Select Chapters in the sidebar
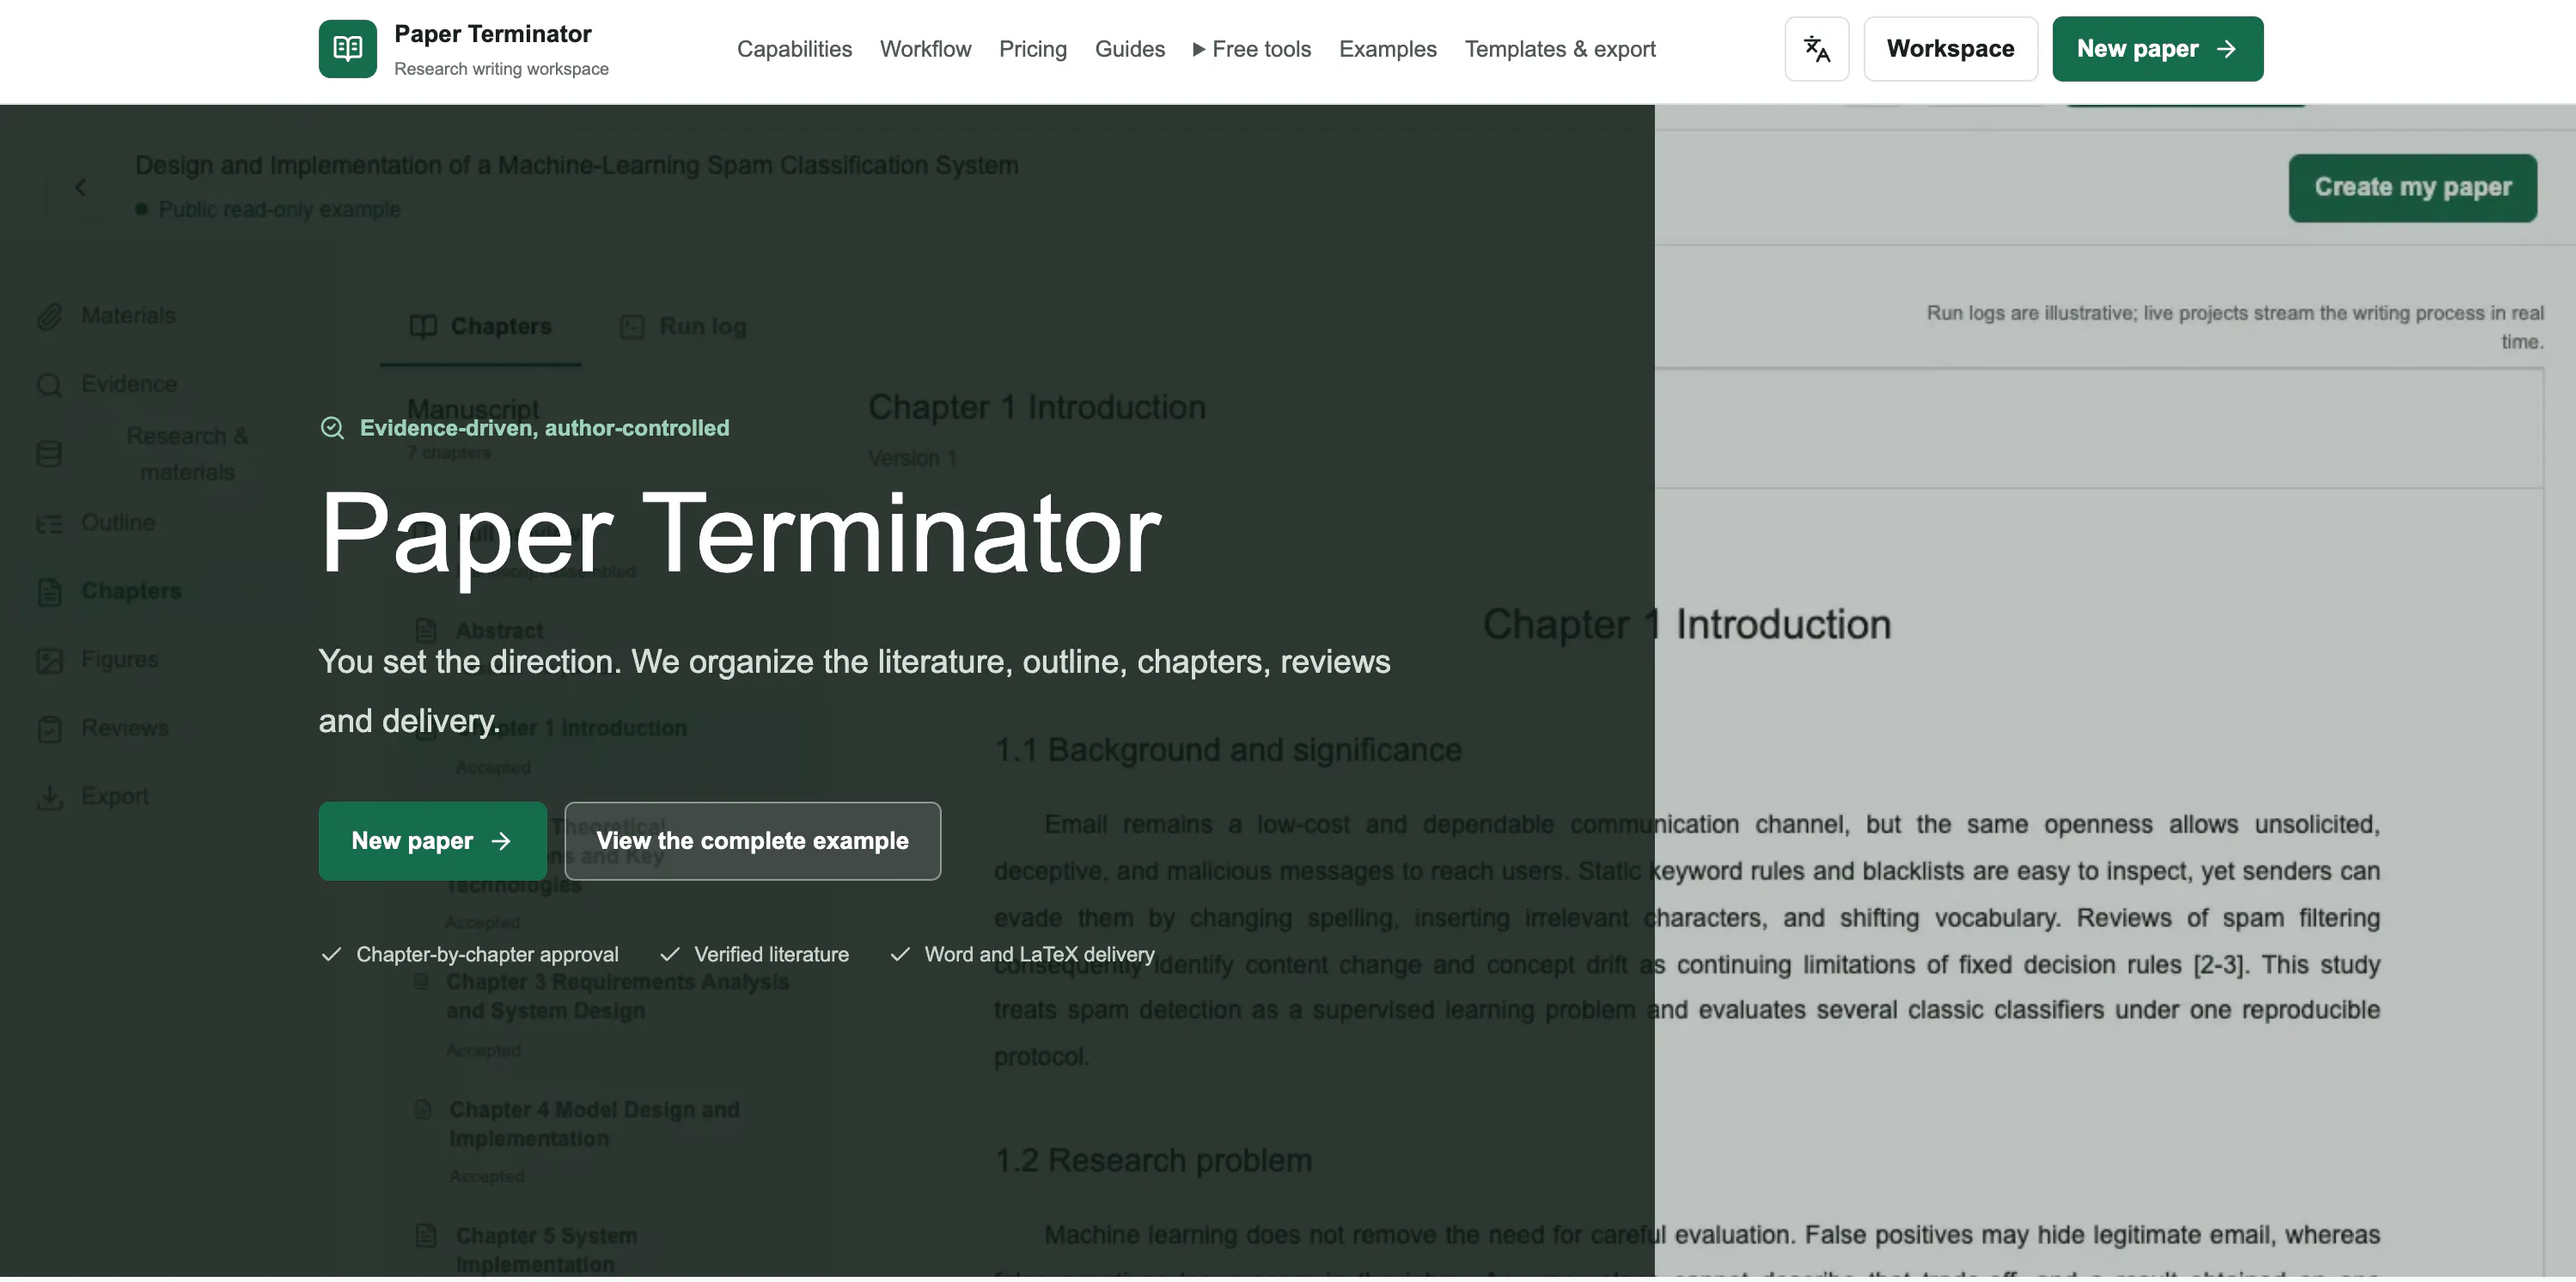Screen dimensions: 2576x1282 pyautogui.click(x=131, y=592)
